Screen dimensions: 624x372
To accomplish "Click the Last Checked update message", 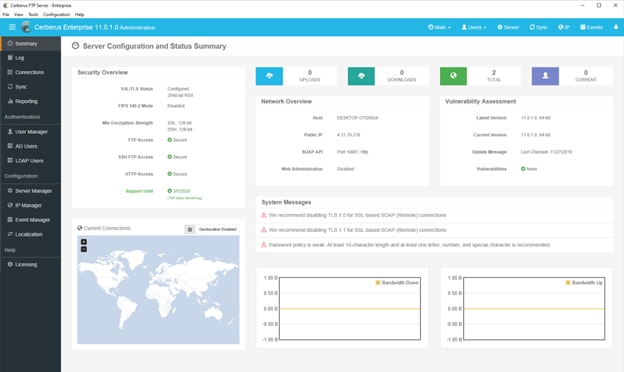I will click(546, 152).
